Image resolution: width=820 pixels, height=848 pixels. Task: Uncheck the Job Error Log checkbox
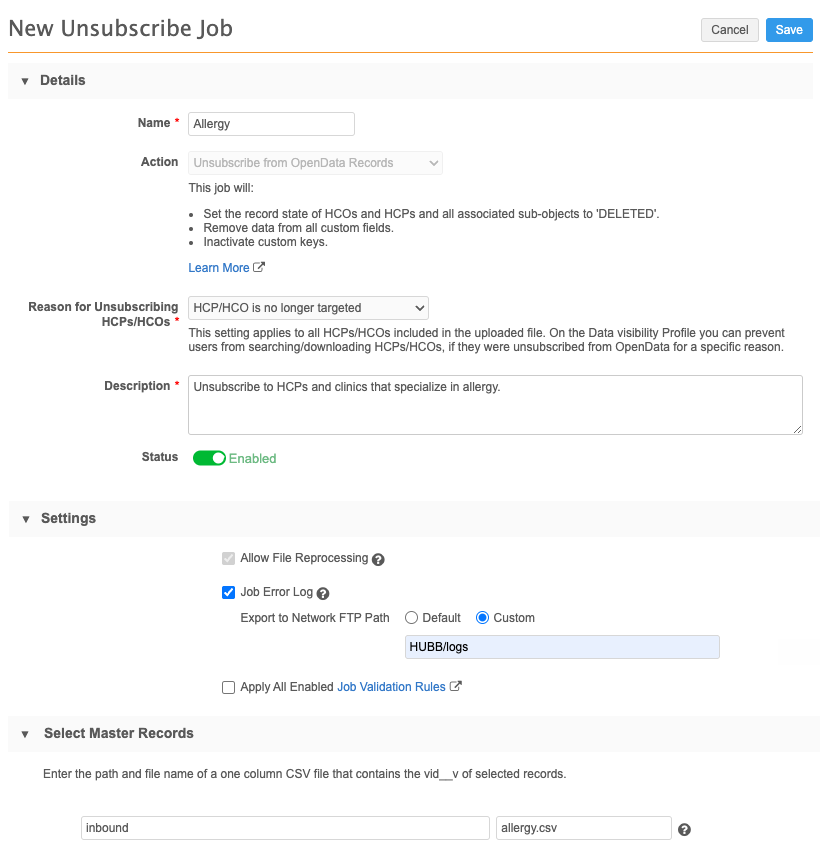pos(228,592)
